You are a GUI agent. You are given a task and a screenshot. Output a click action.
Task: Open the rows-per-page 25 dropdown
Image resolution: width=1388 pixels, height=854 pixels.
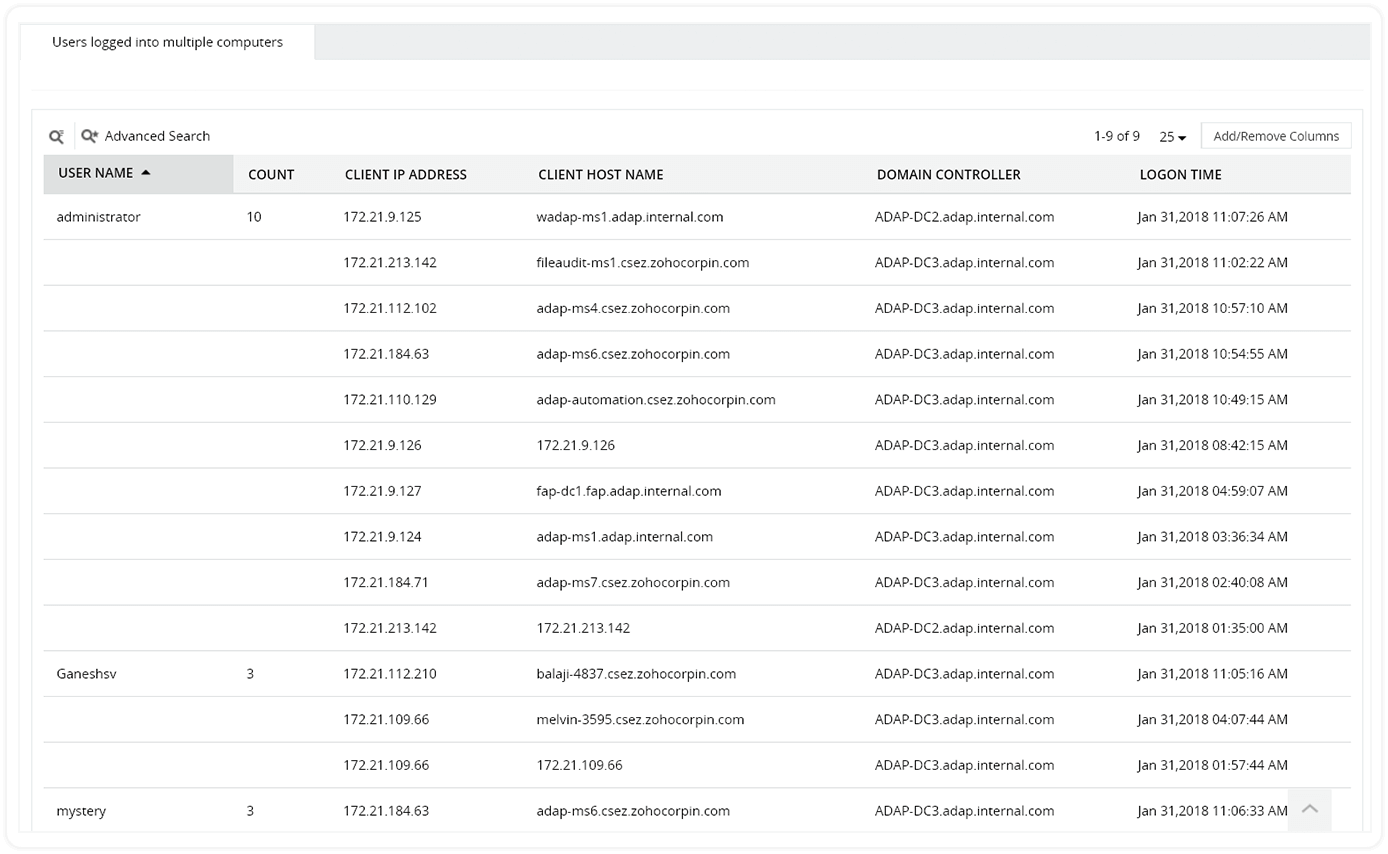pos(1171,136)
